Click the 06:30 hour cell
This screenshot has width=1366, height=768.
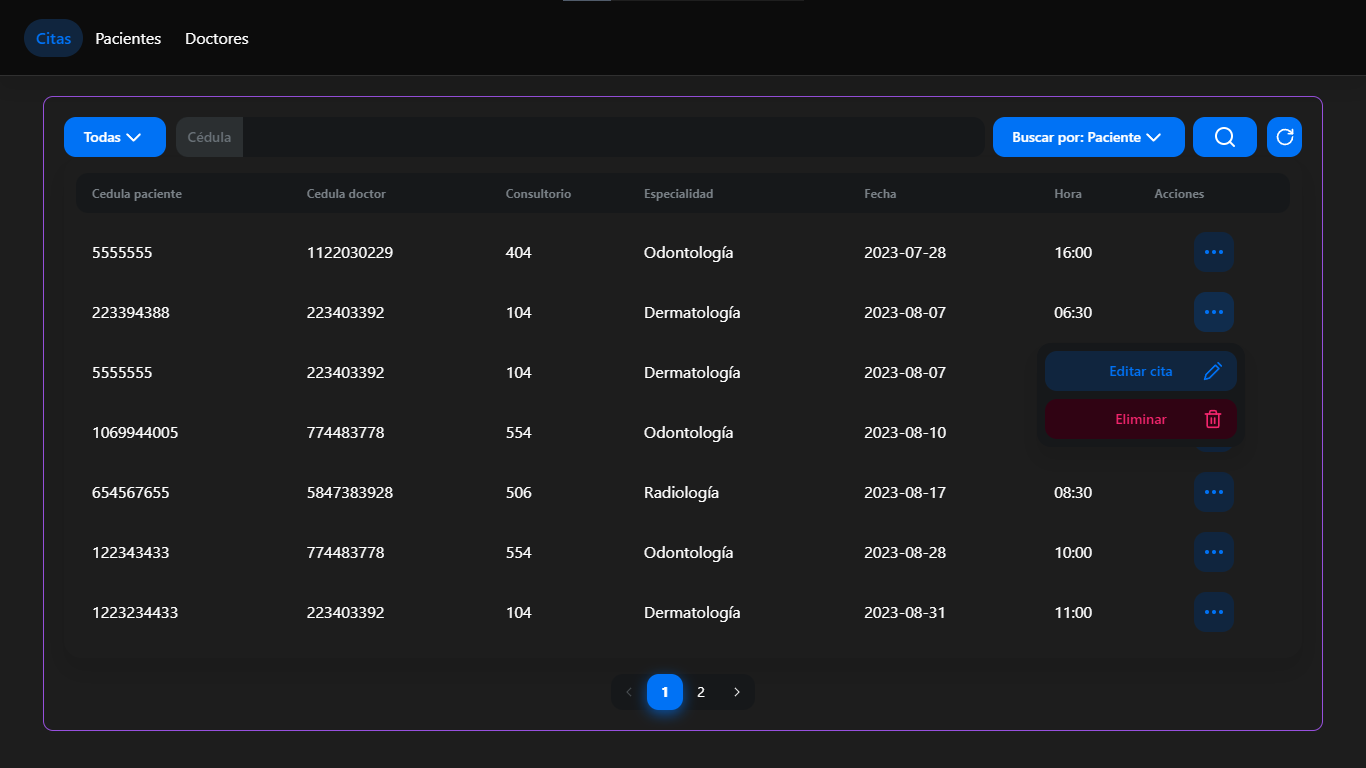point(1073,312)
